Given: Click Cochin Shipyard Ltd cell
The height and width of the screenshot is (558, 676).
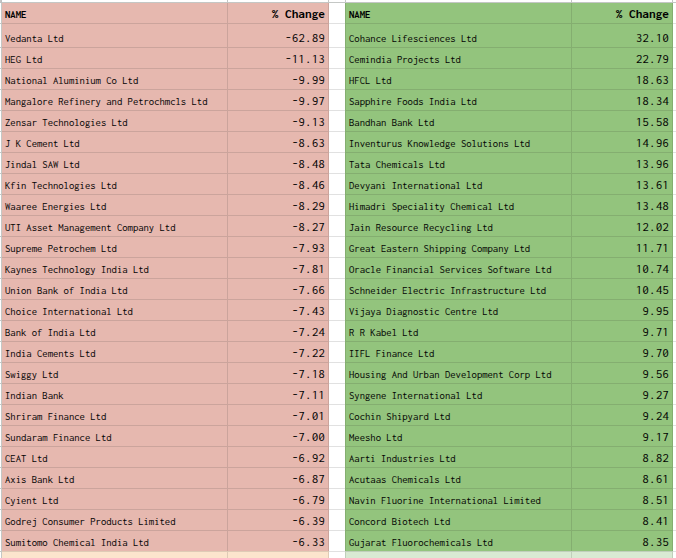Looking at the screenshot, I should 458,417.
